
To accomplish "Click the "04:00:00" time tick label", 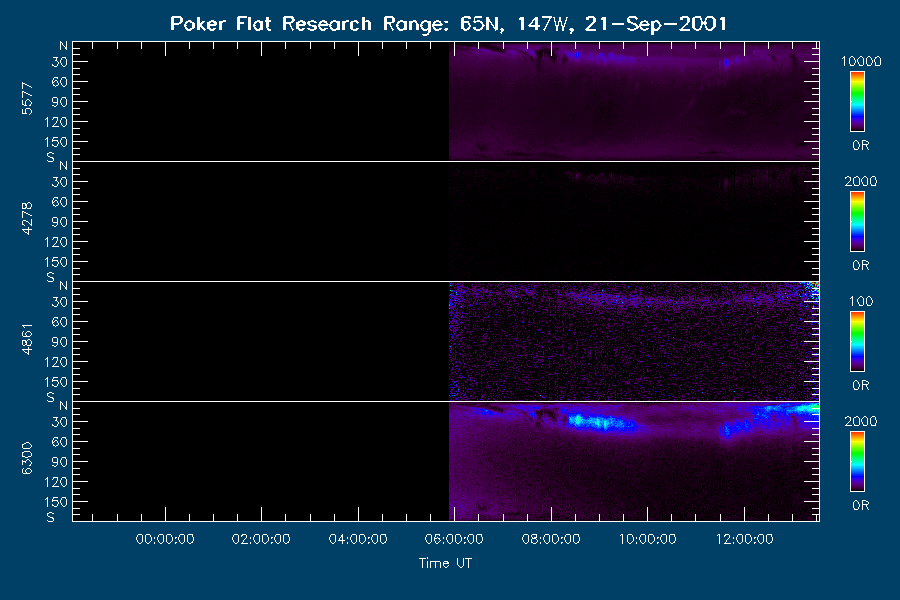I will pos(358,539).
